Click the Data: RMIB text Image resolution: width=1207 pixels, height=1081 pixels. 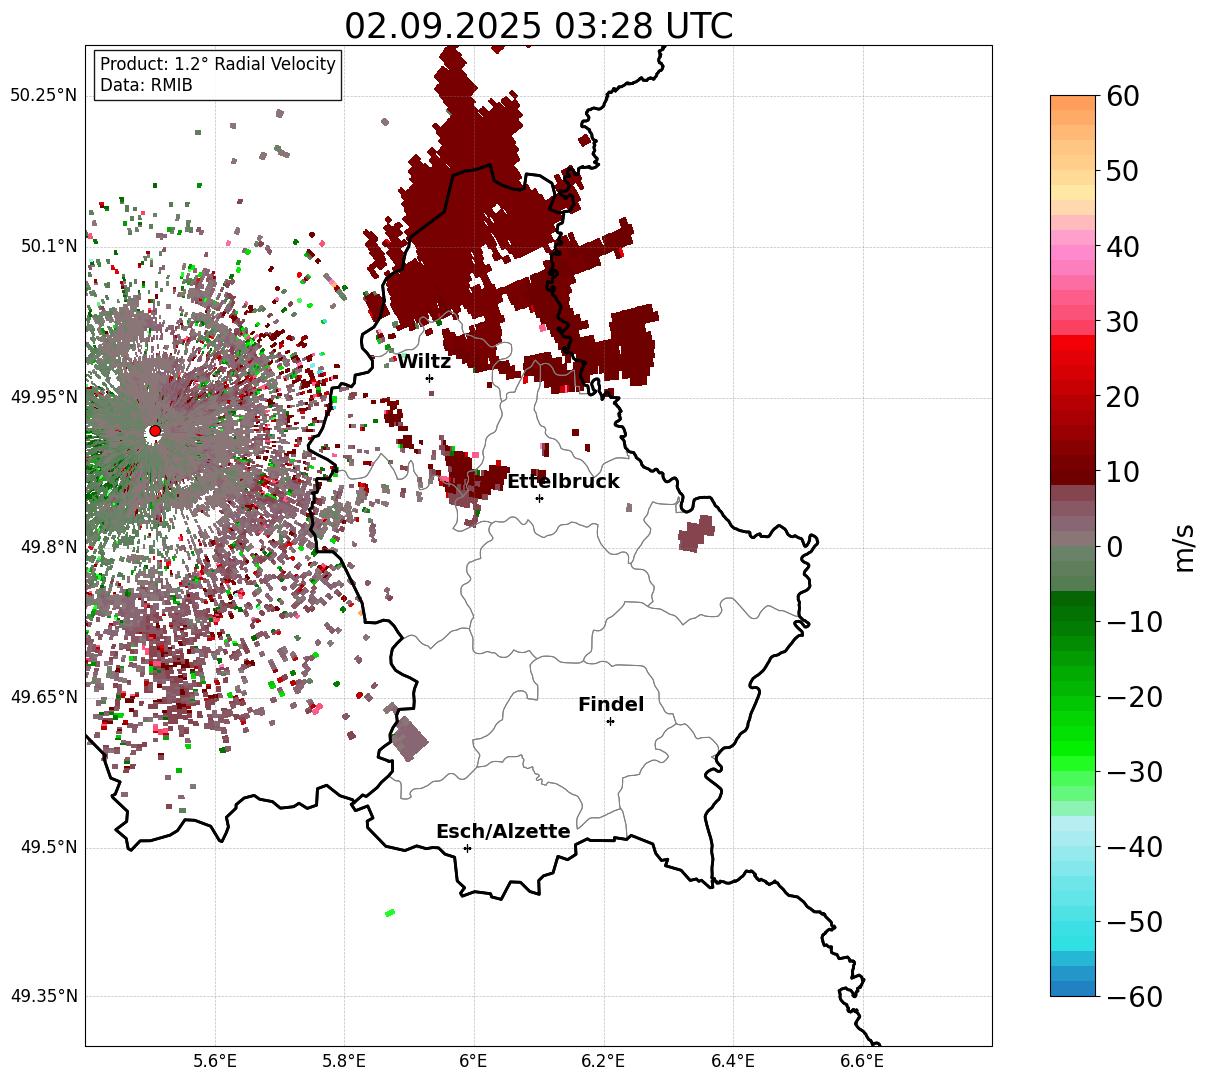click(146, 85)
